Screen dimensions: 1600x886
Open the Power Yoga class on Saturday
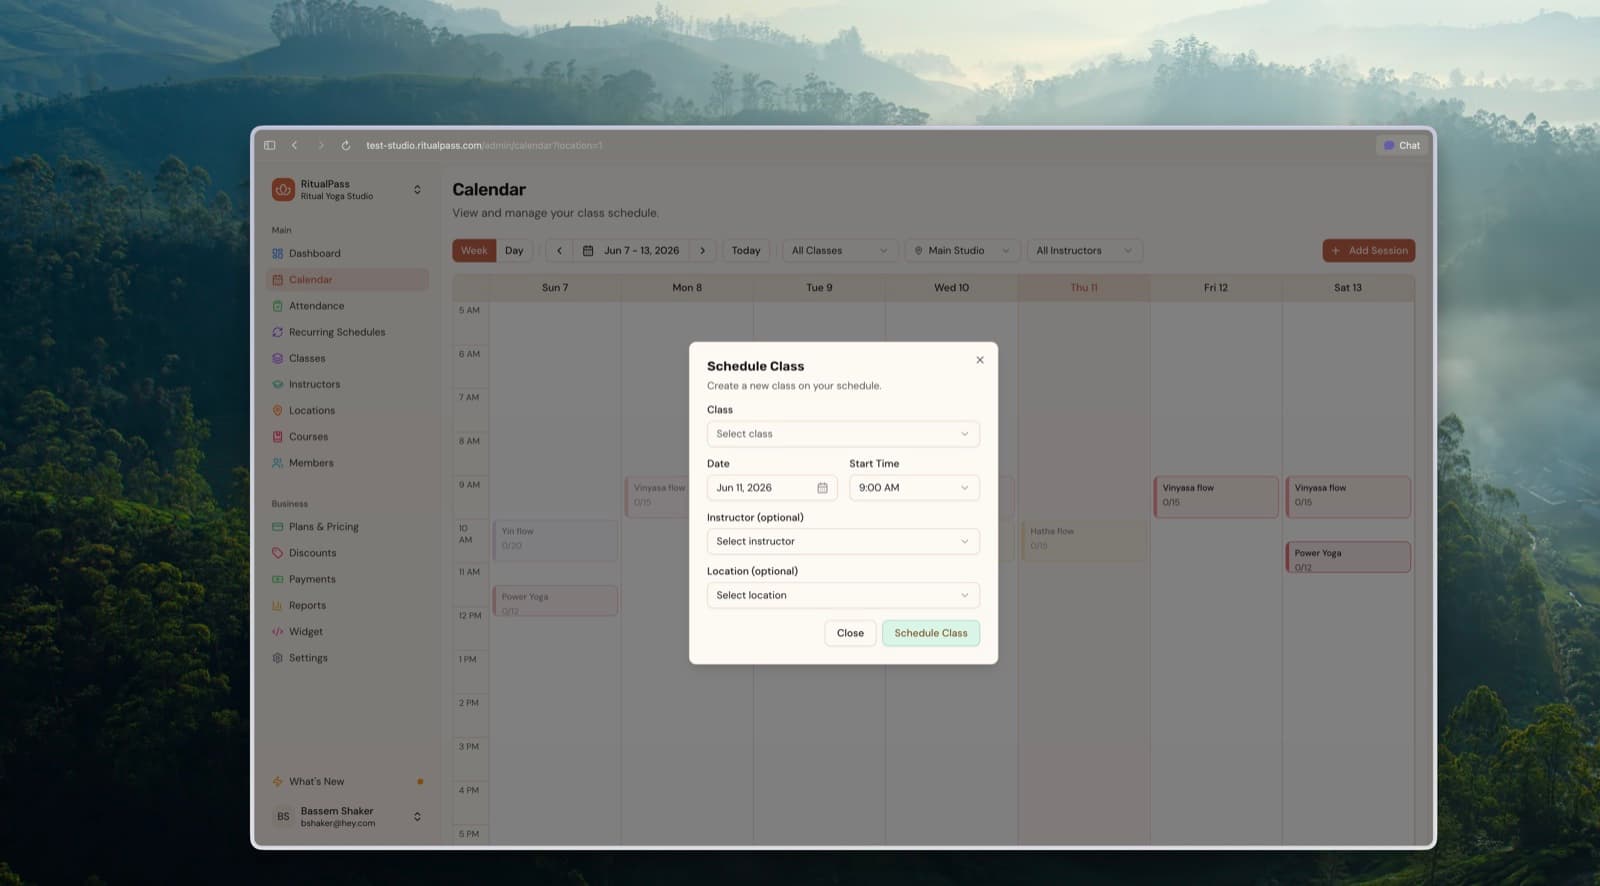pos(1348,557)
